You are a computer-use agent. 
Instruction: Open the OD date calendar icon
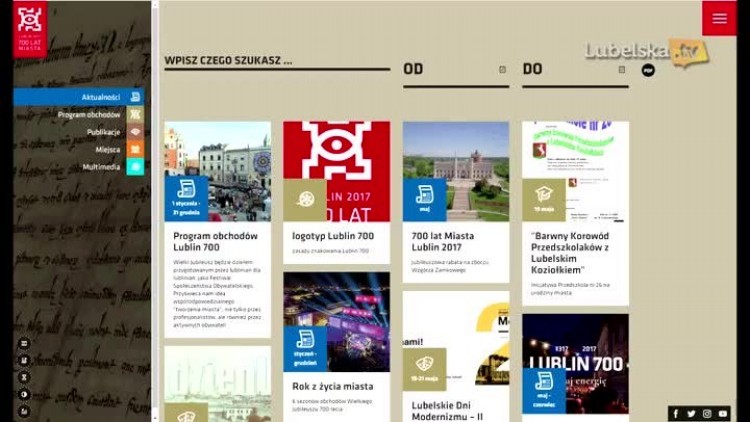coord(502,69)
